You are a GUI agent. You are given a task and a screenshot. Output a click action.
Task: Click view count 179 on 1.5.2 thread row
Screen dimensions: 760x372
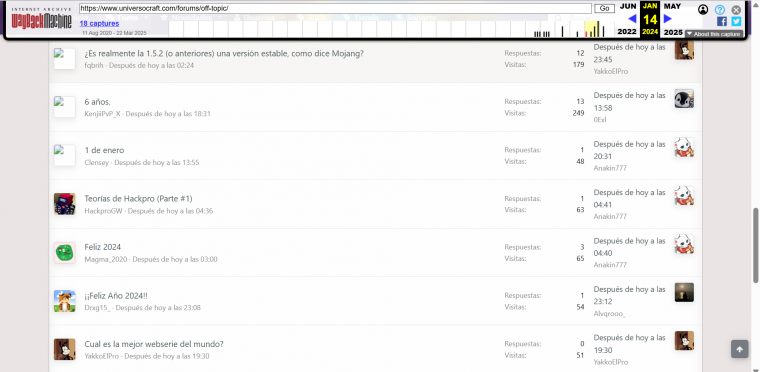(578, 65)
